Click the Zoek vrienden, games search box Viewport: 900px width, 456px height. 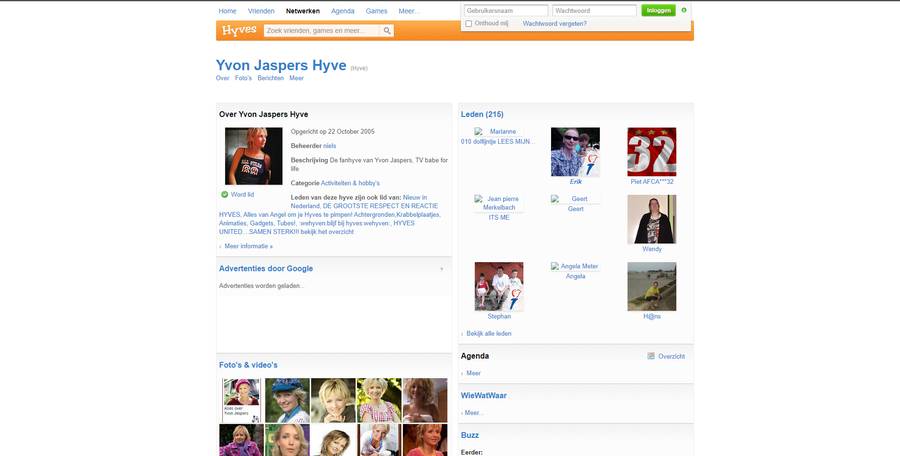pos(323,30)
